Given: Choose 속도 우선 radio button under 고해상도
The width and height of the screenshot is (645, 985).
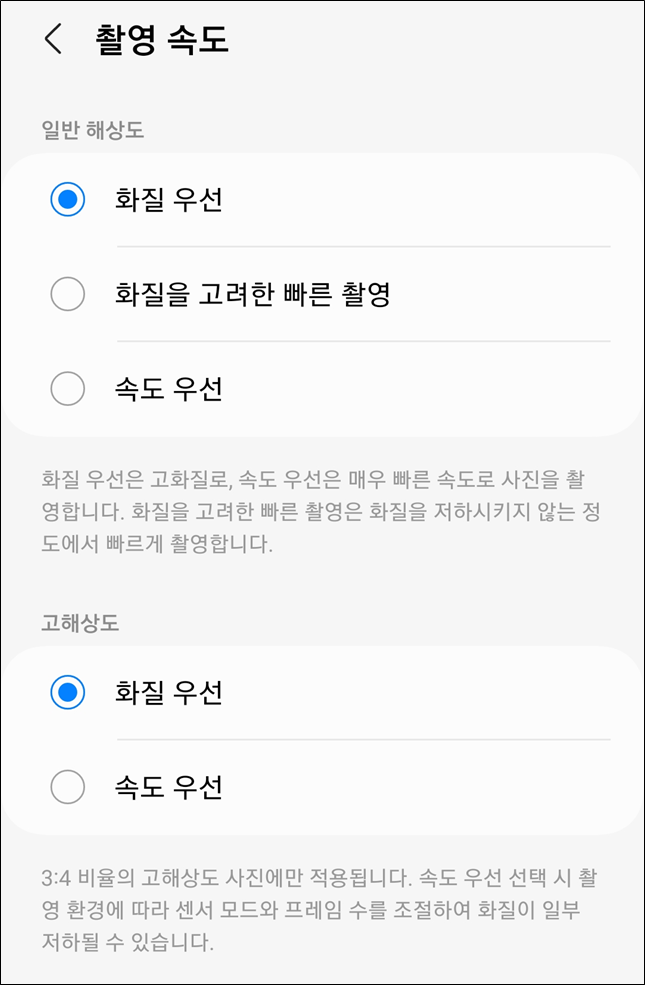Looking at the screenshot, I should 68,788.
